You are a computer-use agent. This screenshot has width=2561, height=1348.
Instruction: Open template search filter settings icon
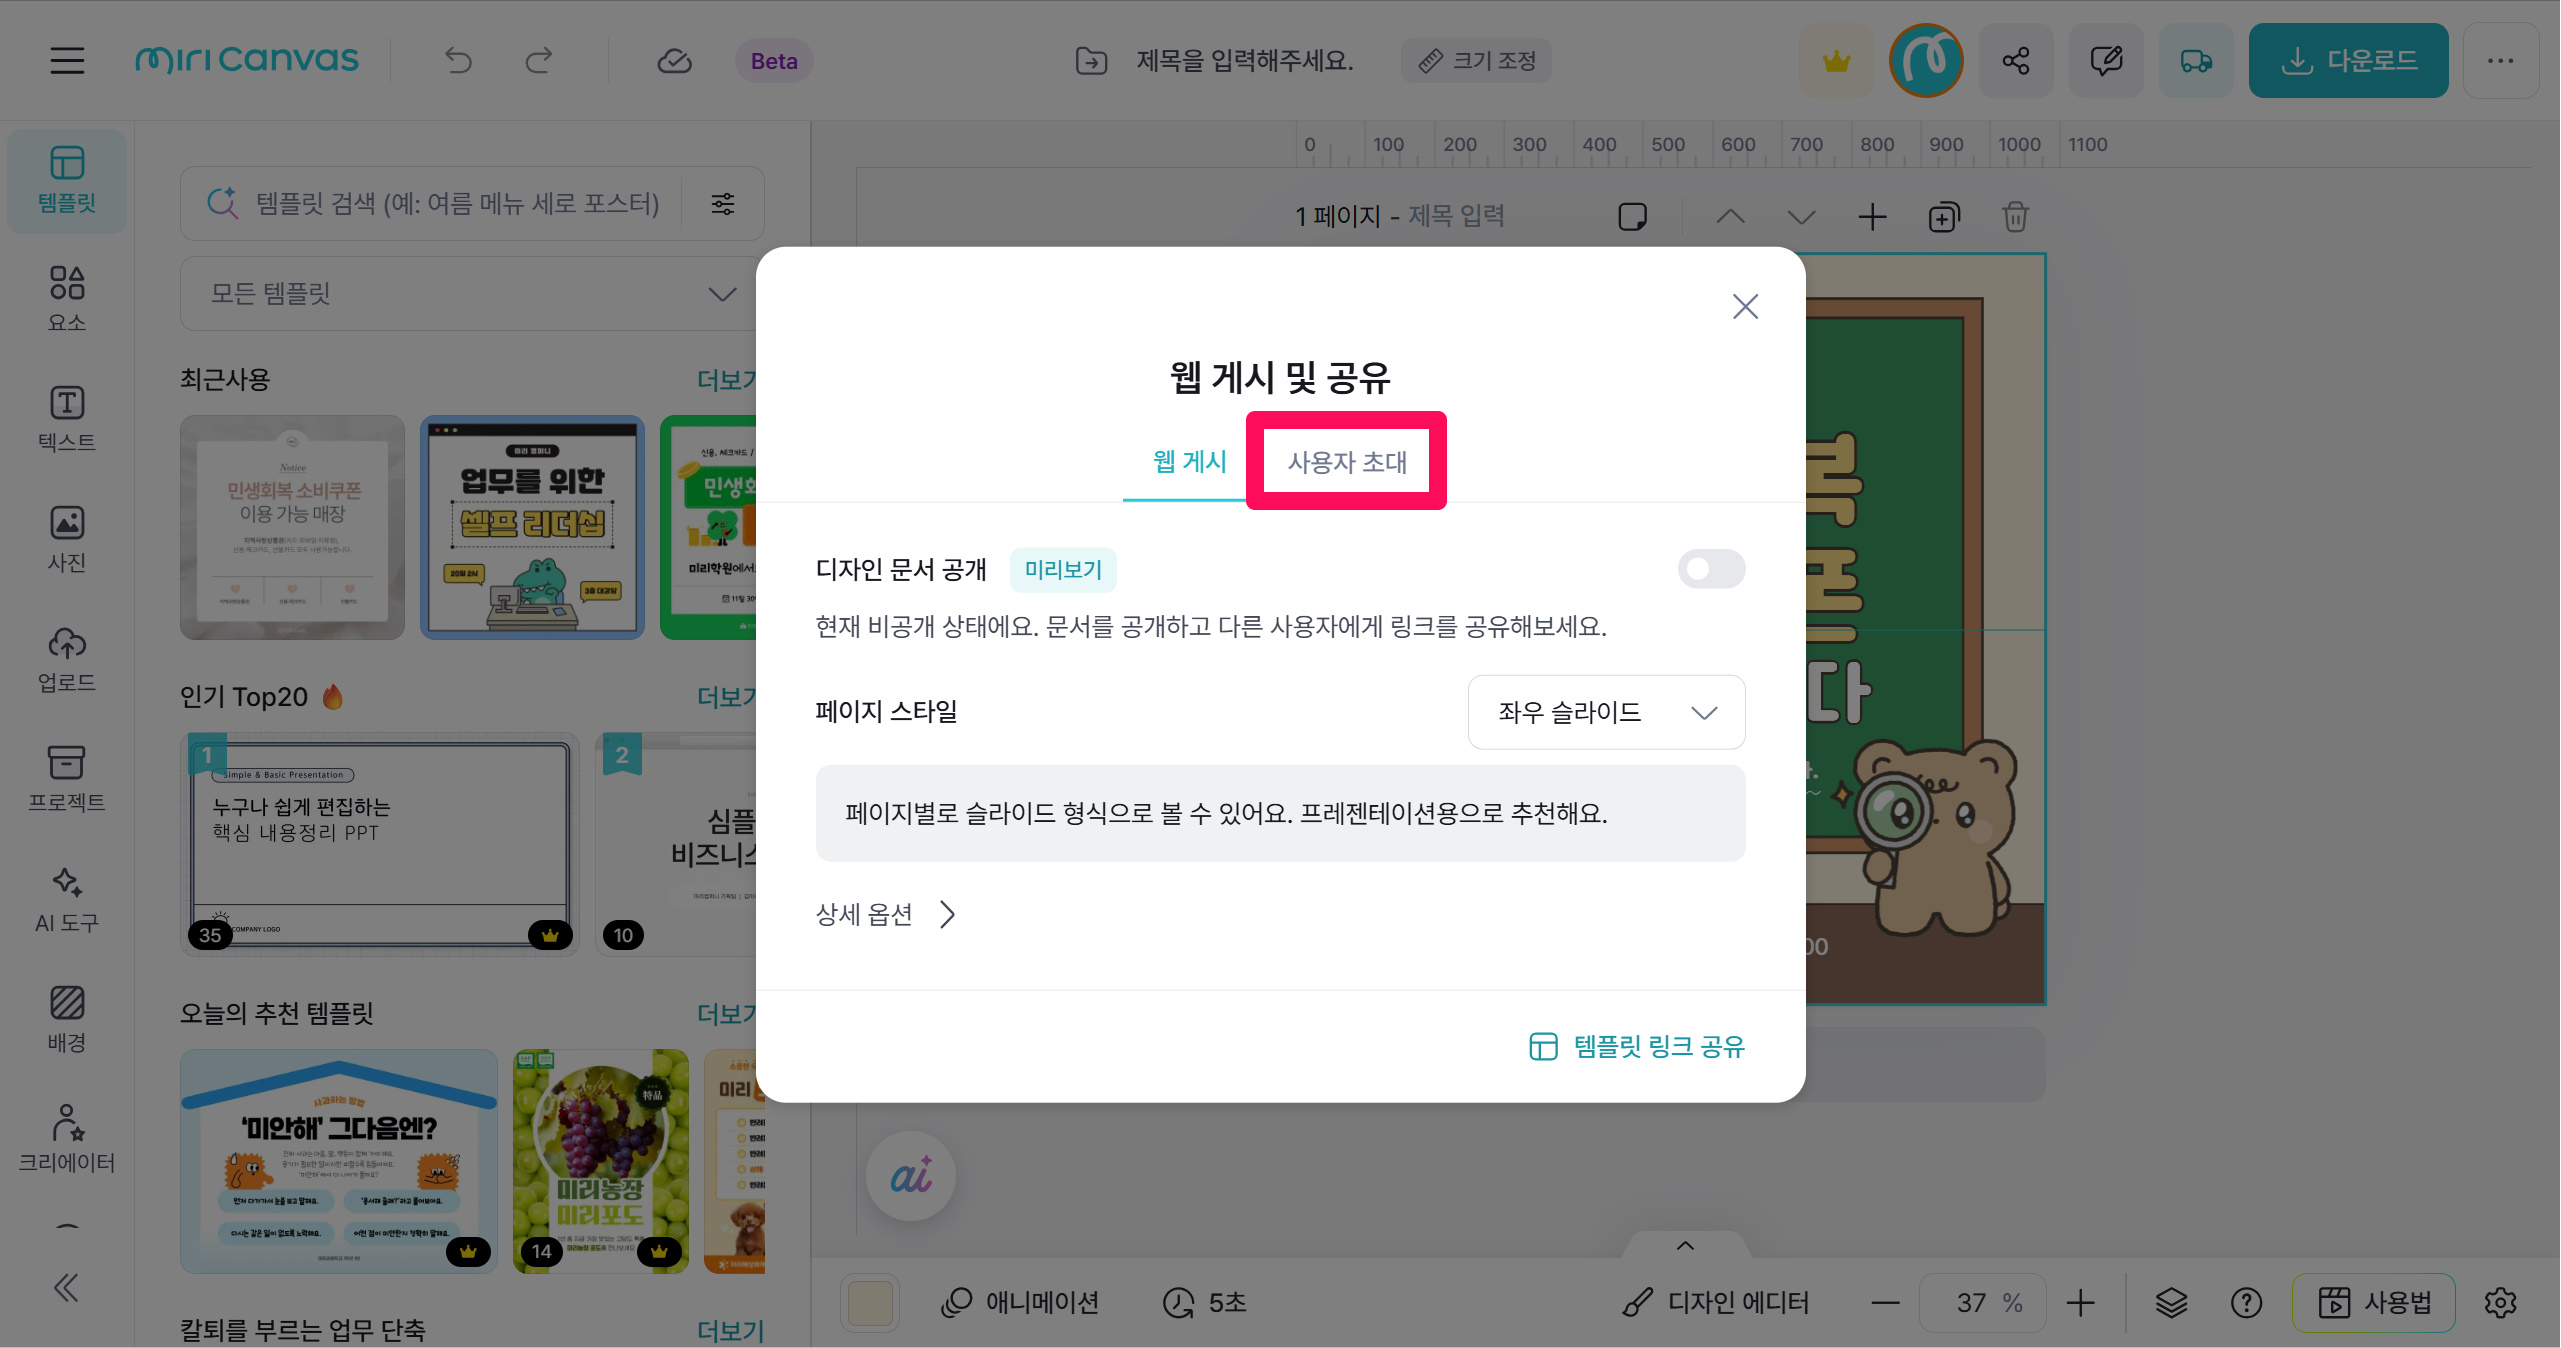[x=723, y=204]
